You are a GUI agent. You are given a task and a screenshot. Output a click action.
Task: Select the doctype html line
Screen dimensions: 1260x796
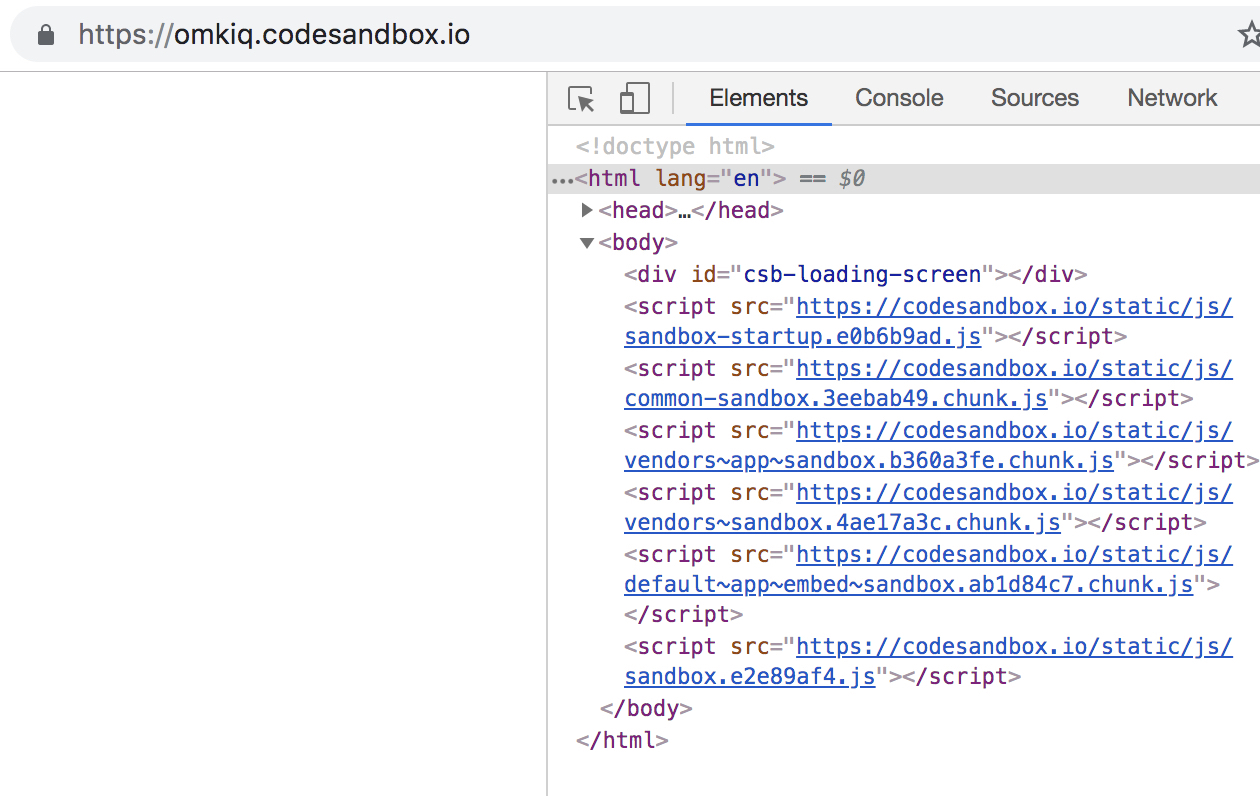coord(675,146)
